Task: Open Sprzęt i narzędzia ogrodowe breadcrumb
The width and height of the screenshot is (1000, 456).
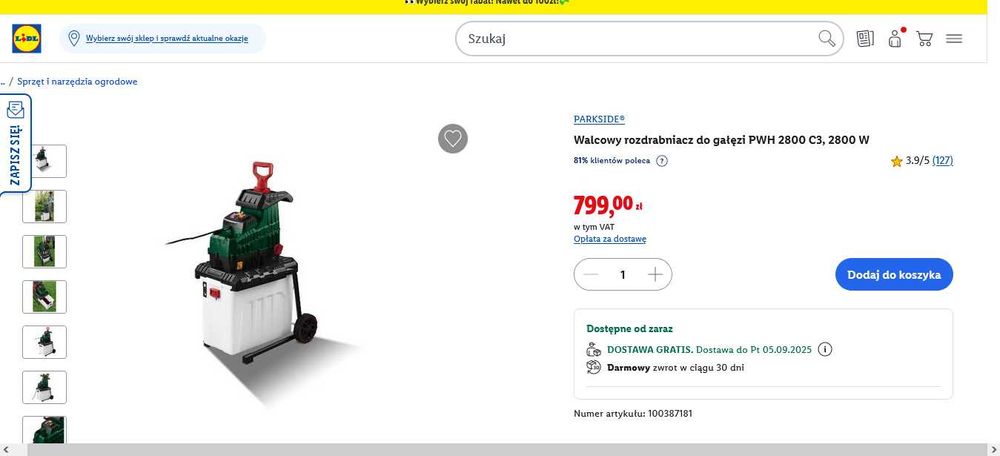Action: coord(77,82)
